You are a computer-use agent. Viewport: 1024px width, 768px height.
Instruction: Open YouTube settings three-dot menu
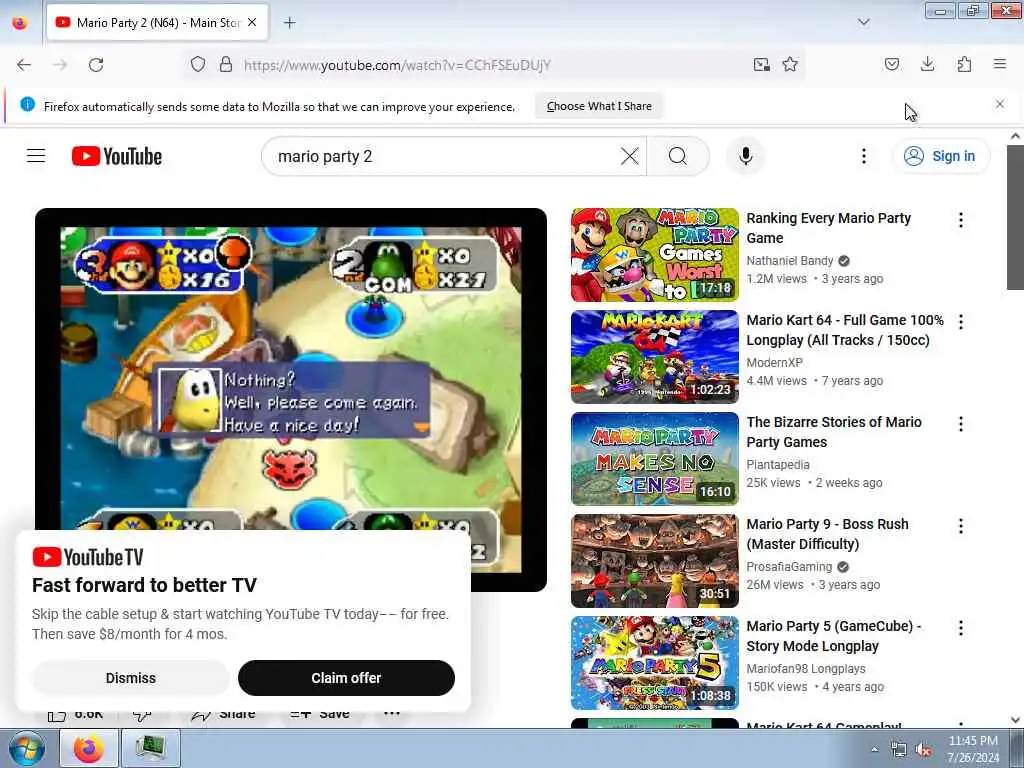point(863,156)
